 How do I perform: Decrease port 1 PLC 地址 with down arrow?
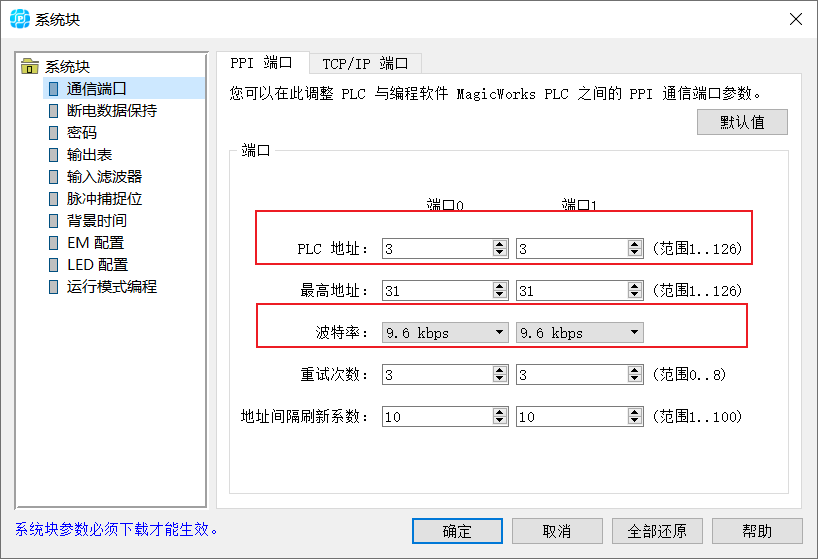[635, 253]
